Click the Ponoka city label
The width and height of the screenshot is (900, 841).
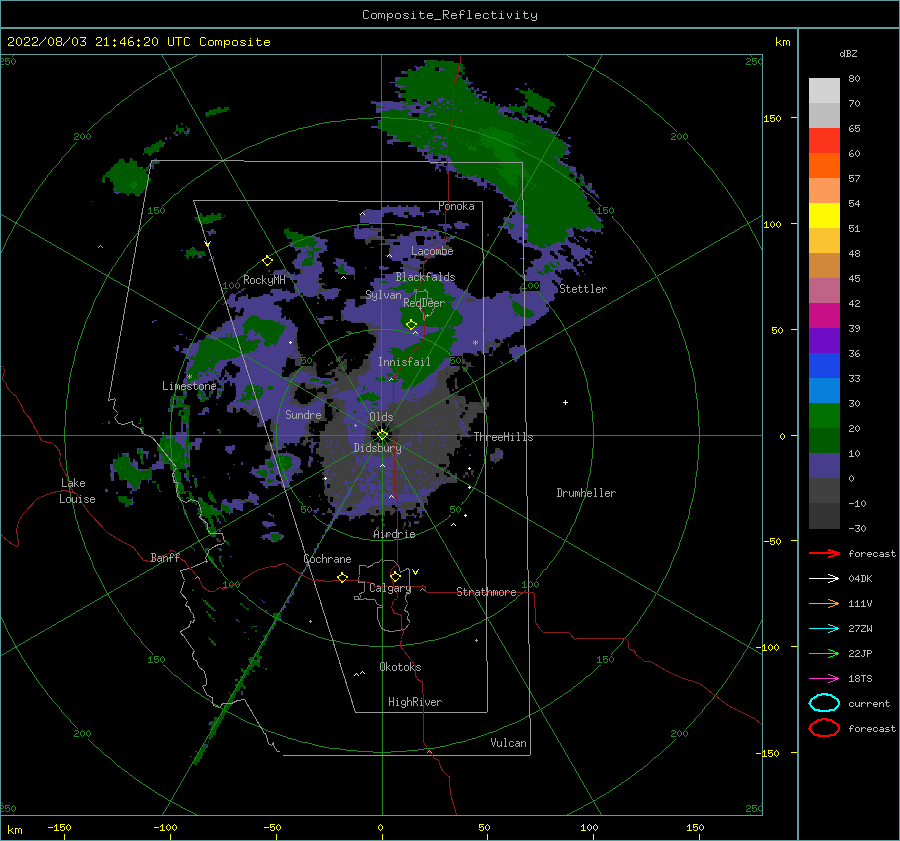(456, 206)
